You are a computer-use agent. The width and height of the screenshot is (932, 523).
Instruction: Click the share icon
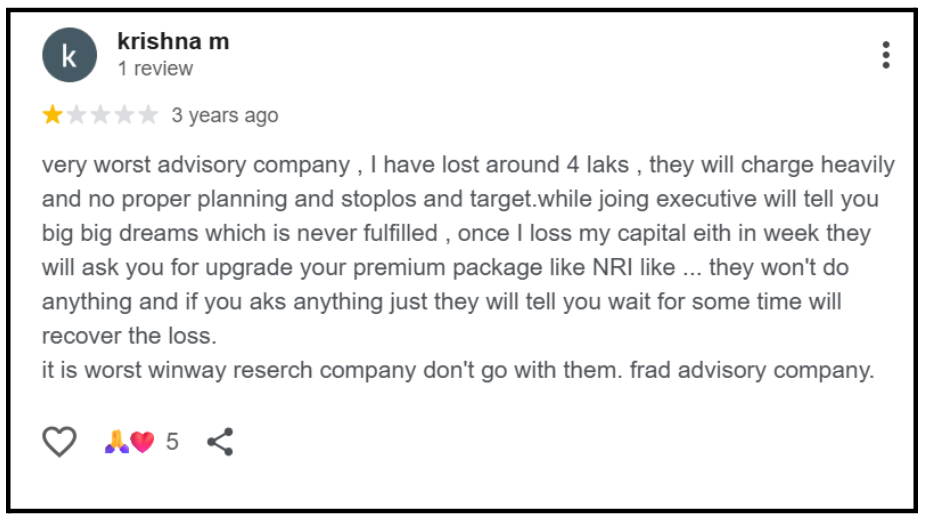point(220,441)
